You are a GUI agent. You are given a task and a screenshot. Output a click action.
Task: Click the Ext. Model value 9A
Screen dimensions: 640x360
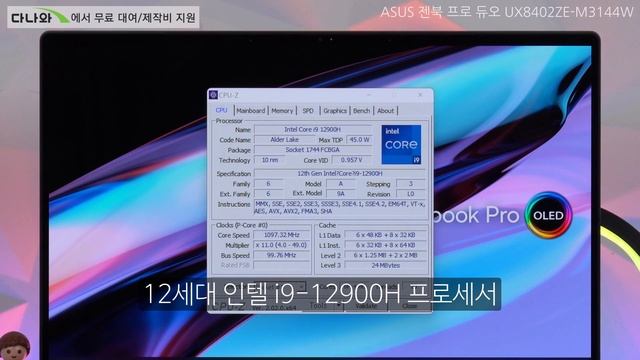point(340,194)
